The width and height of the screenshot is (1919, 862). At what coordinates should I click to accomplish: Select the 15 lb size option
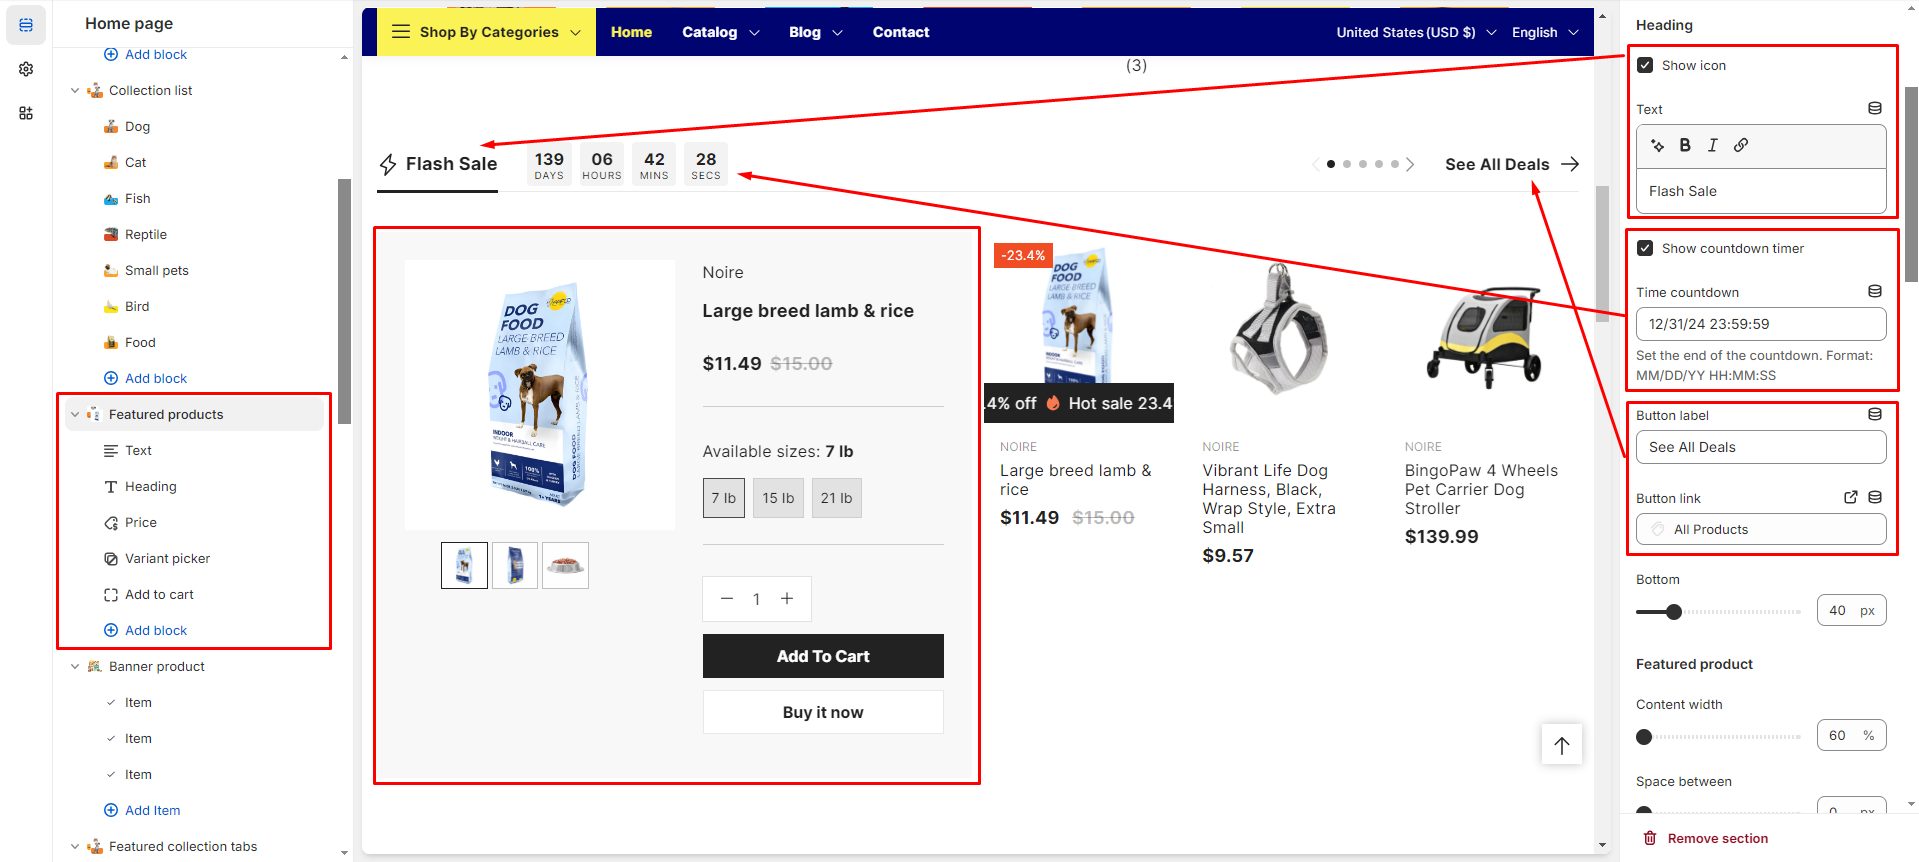tap(778, 498)
